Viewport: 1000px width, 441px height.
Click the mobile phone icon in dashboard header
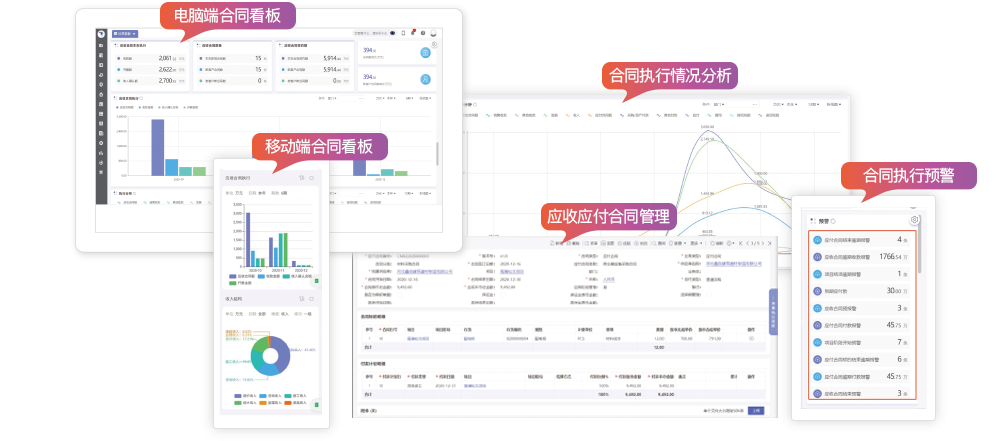point(403,33)
